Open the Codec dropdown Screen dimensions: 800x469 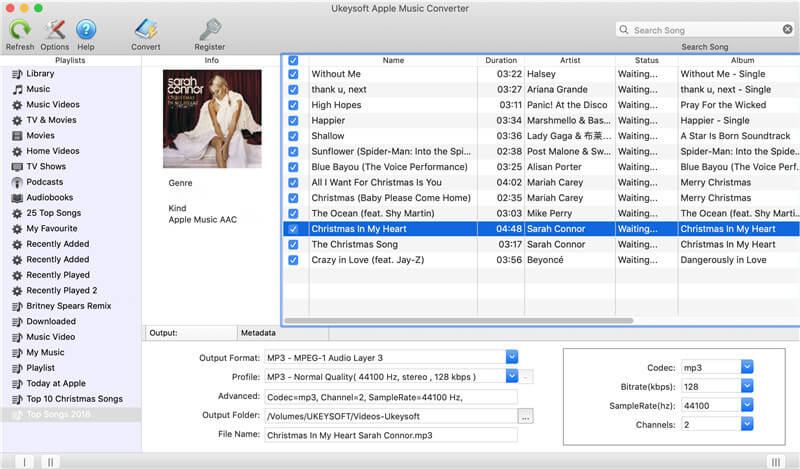click(747, 367)
